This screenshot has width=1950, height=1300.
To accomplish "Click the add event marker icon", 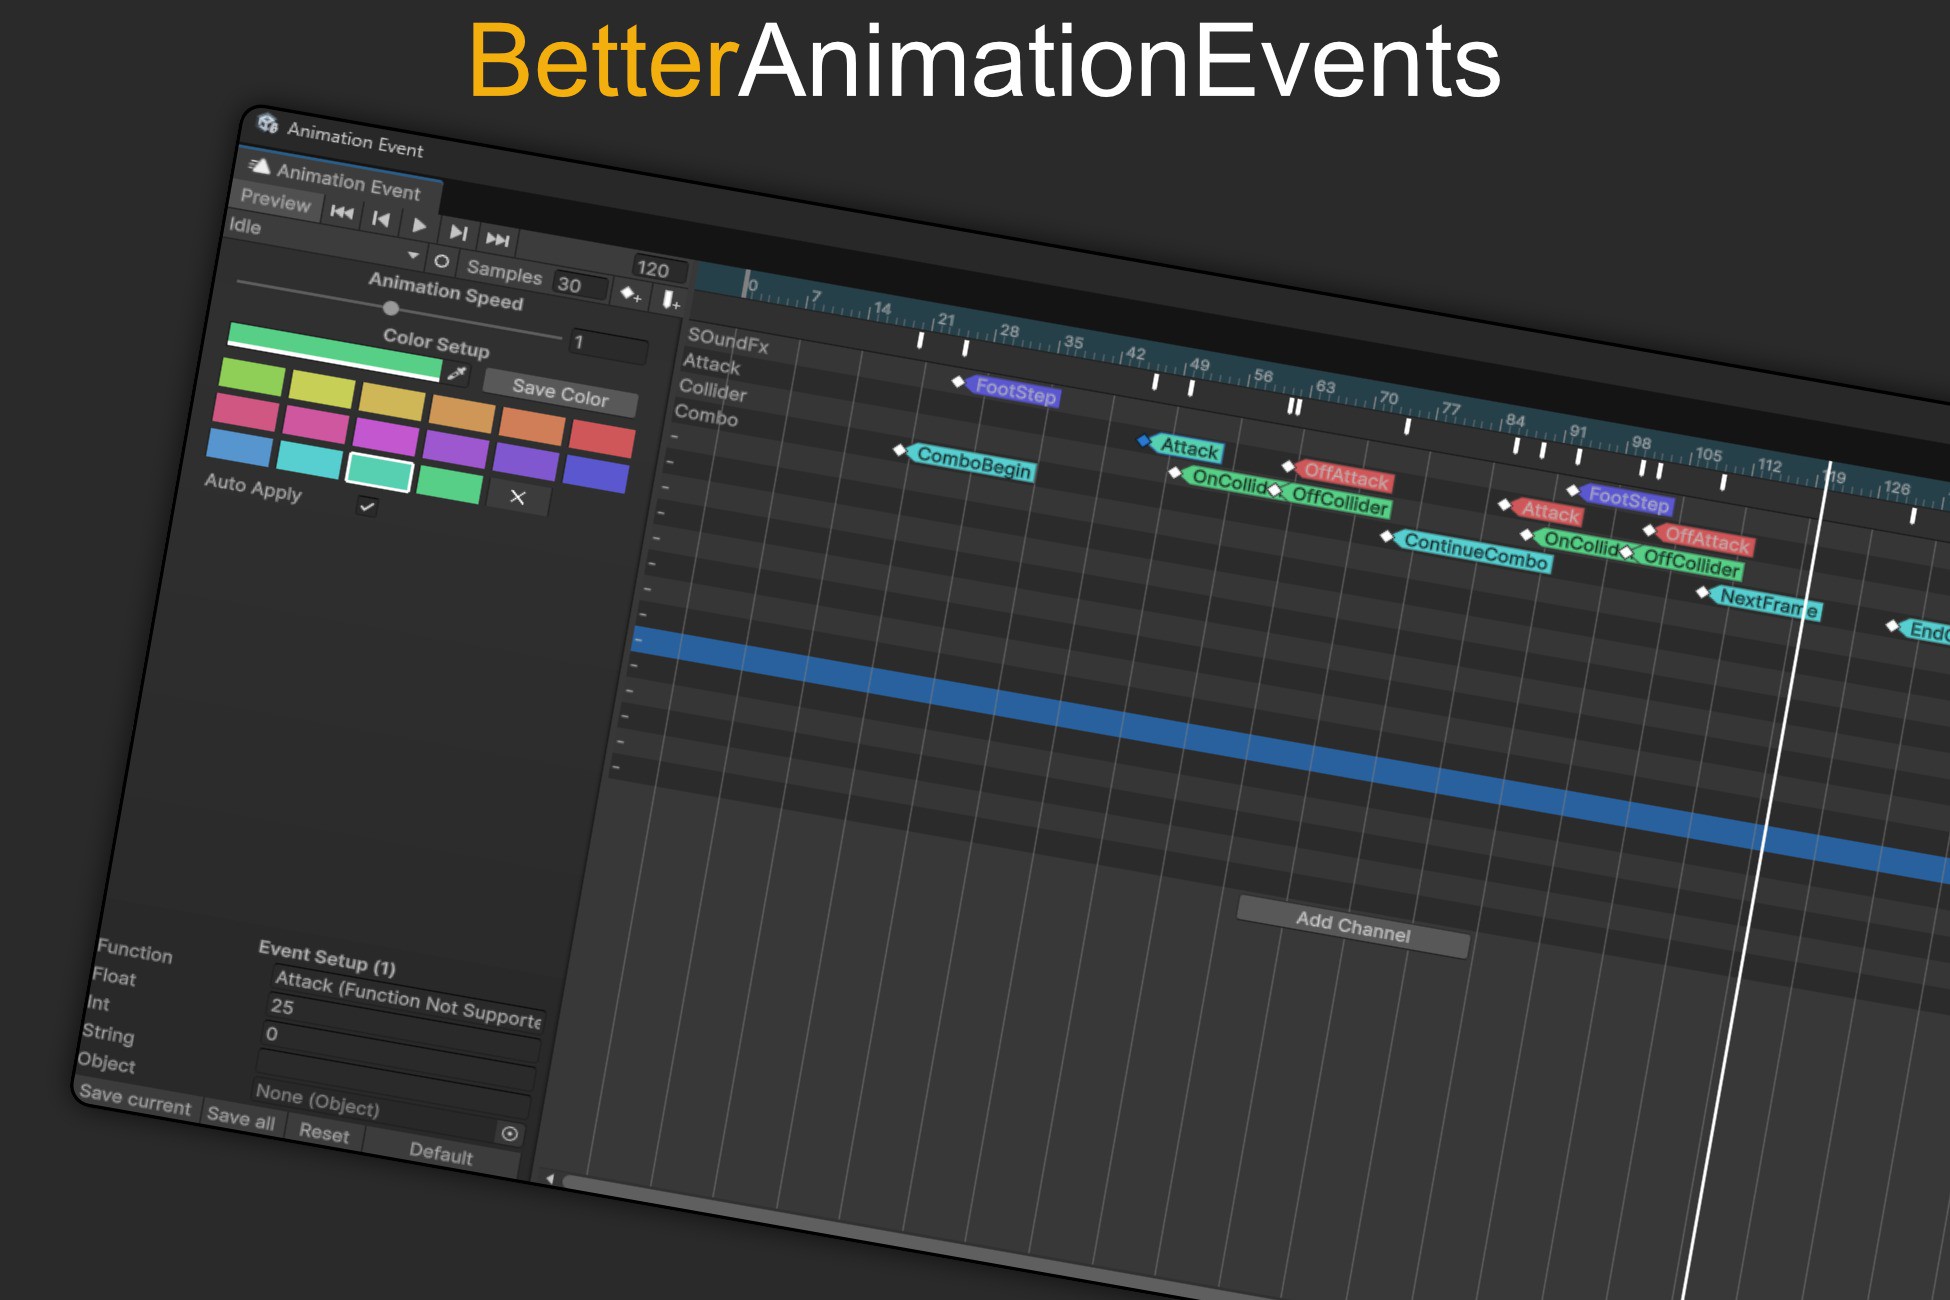I will tap(671, 300).
